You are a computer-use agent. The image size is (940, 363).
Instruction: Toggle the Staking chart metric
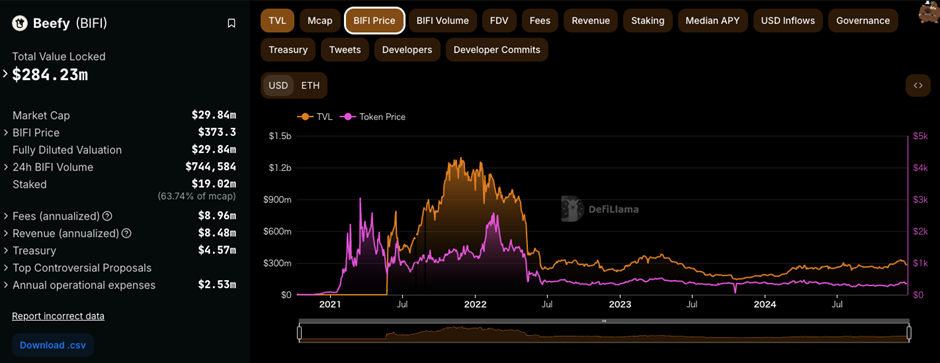coord(647,20)
